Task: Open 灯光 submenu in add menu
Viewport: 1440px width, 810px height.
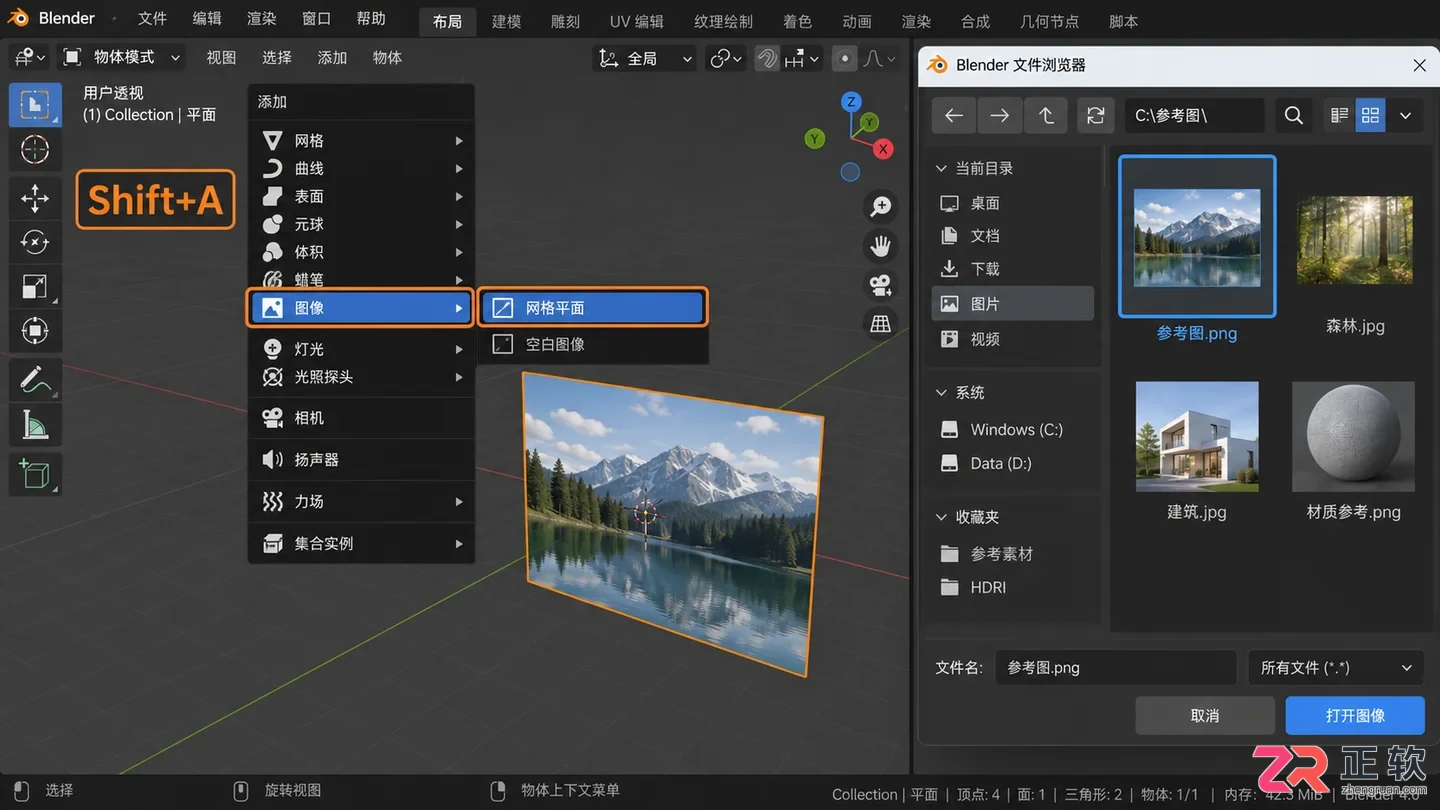Action: pos(361,349)
